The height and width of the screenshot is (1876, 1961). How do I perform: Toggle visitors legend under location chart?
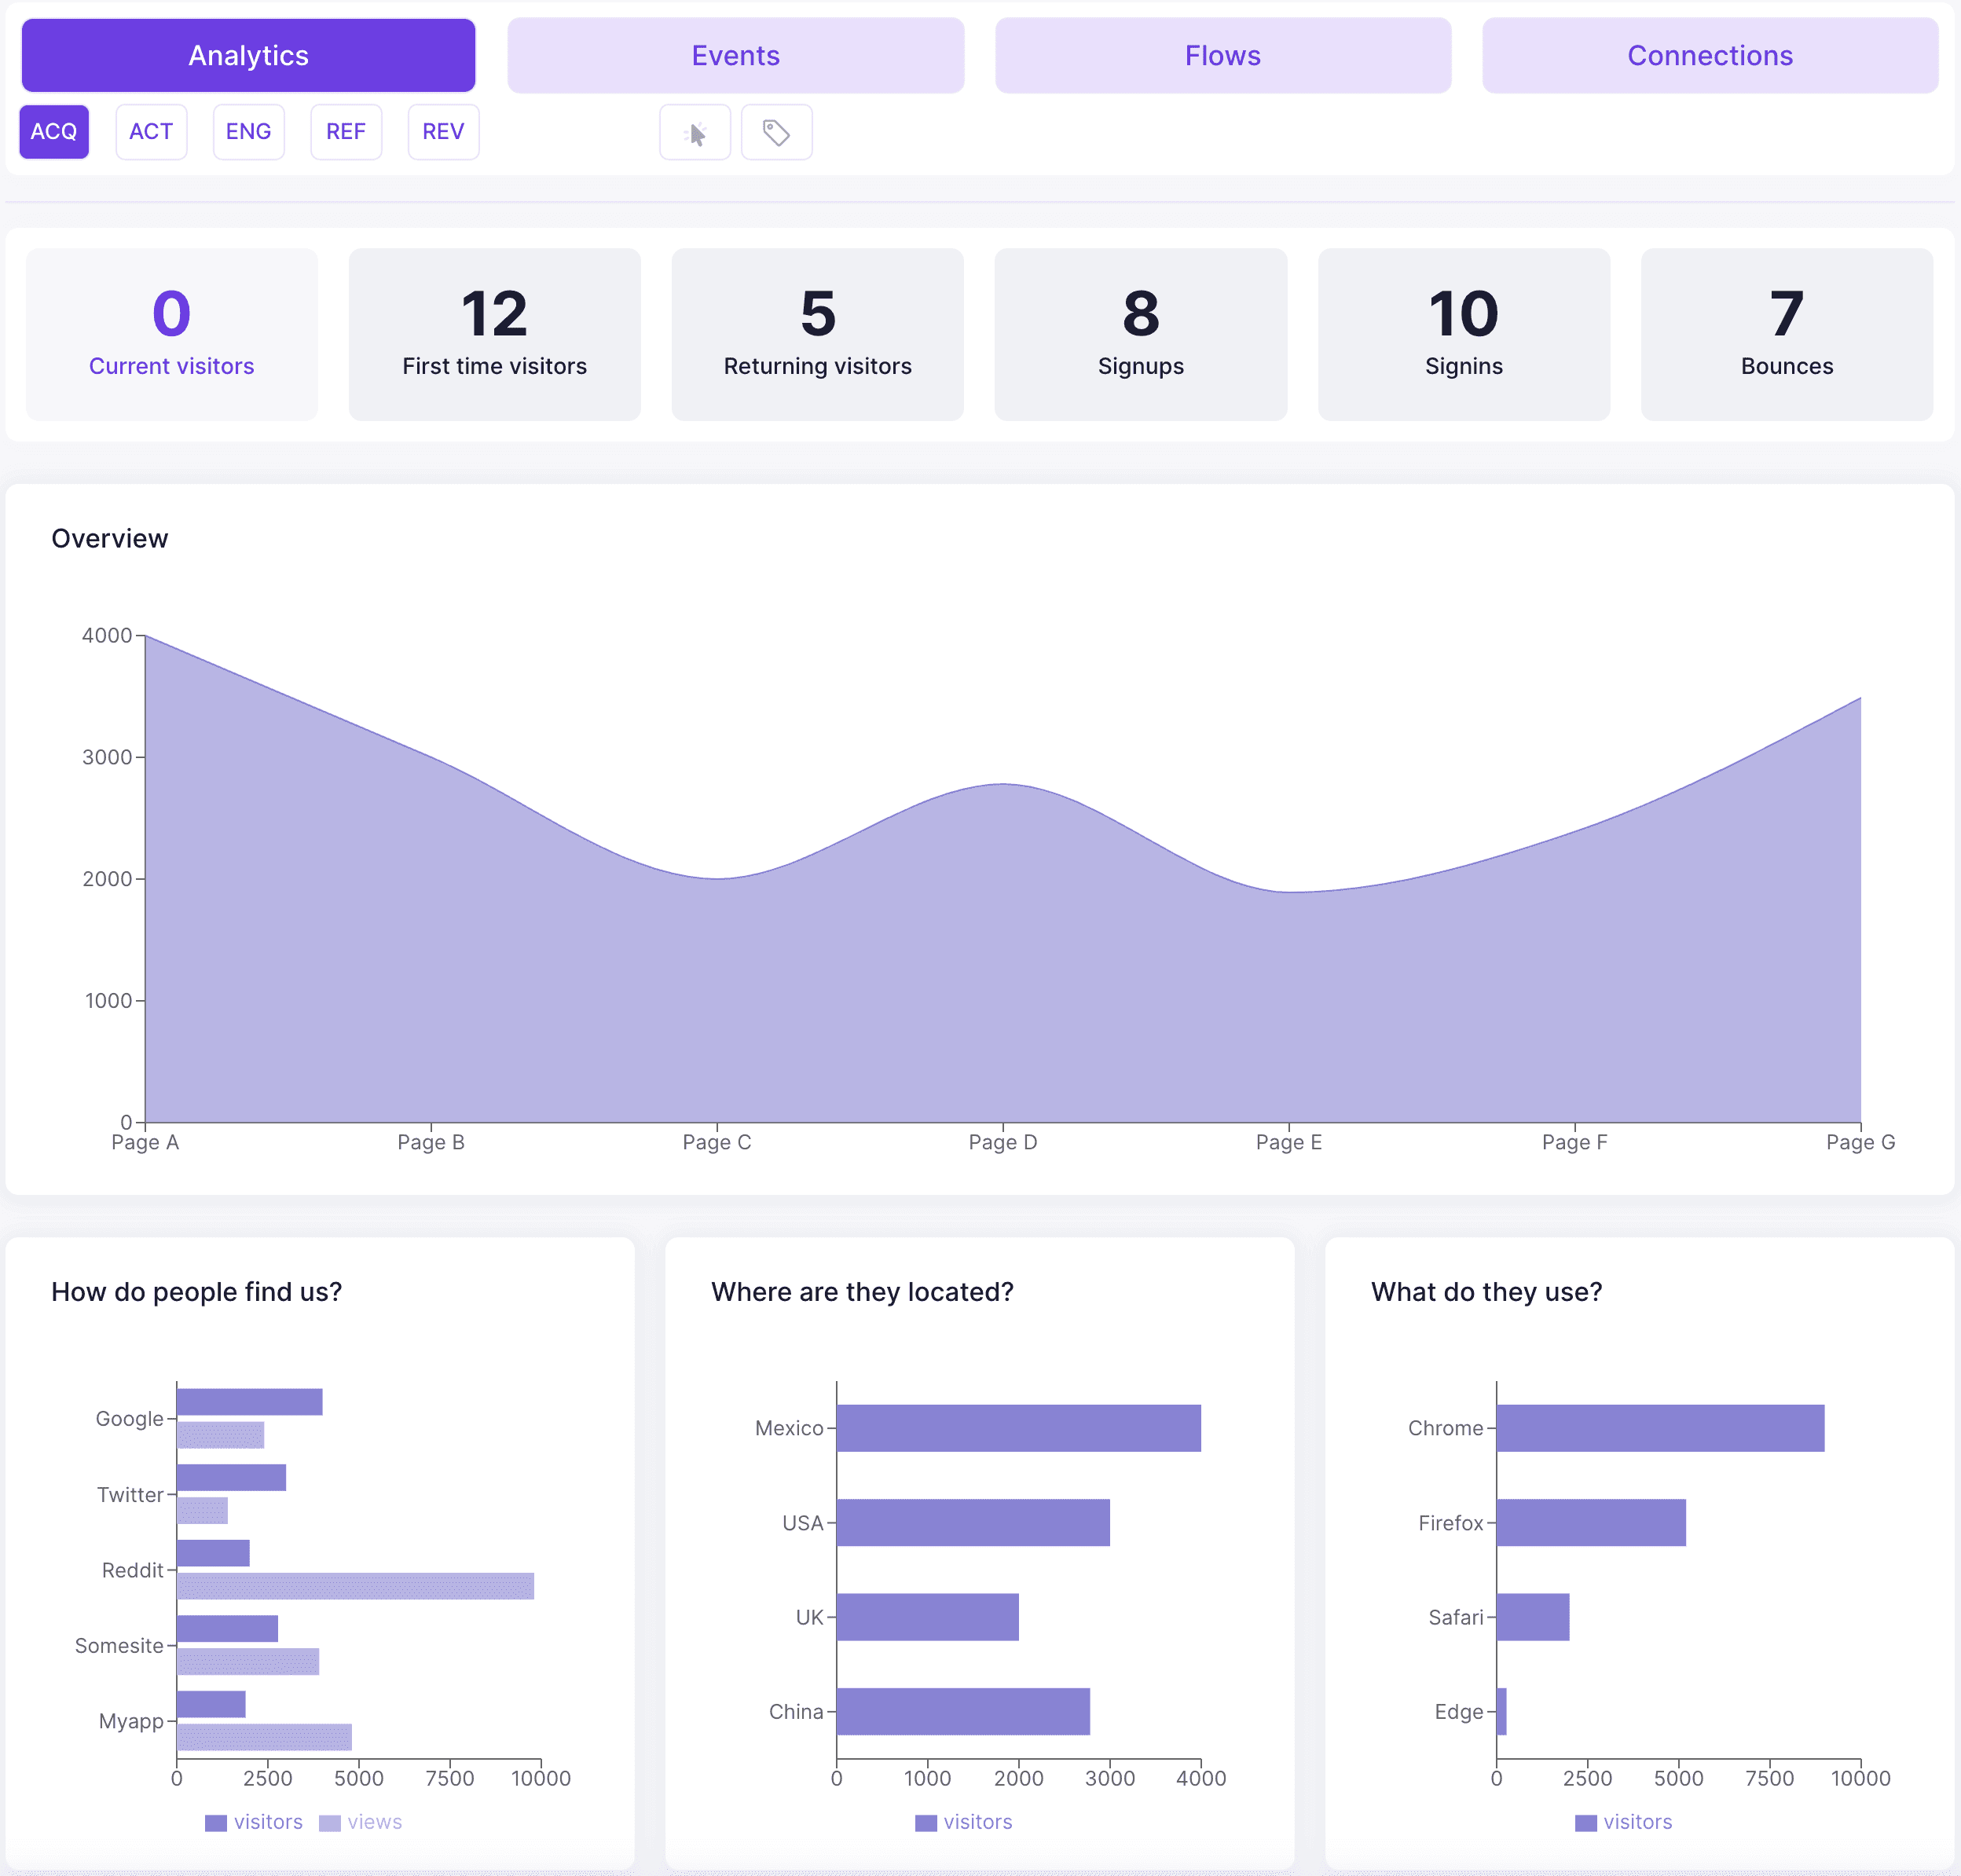964,1822
